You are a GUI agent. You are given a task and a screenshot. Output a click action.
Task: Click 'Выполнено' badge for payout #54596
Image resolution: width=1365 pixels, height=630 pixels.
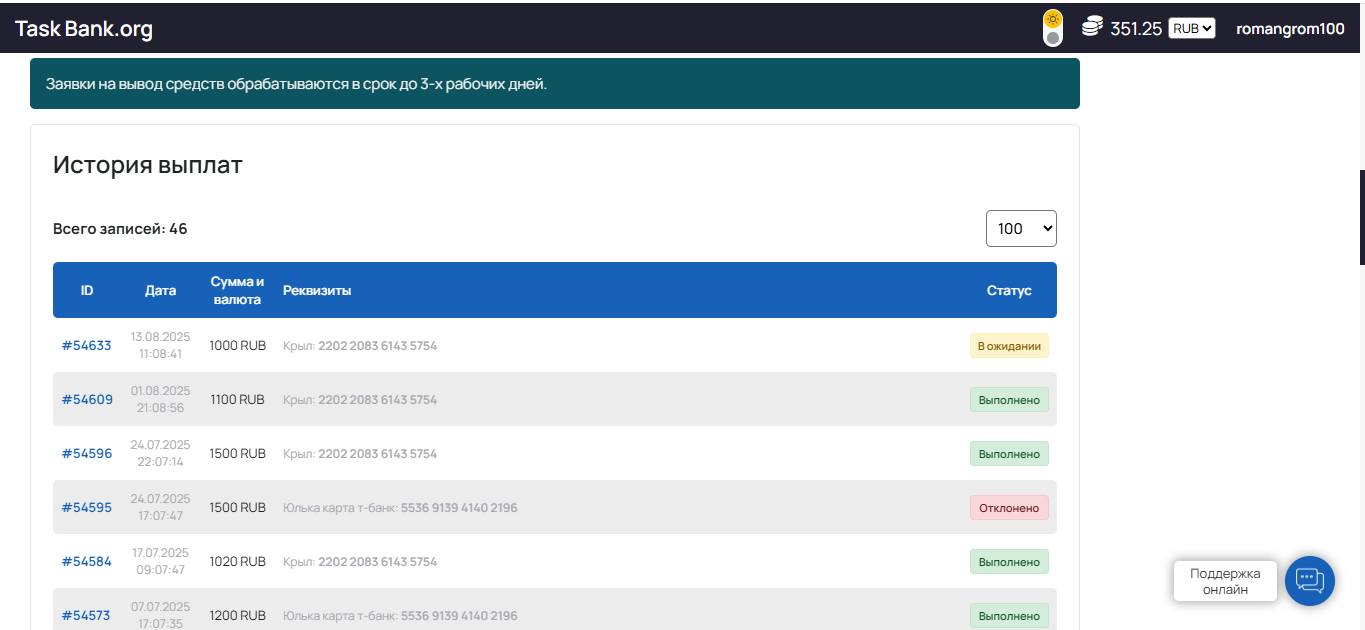pyautogui.click(x=1009, y=454)
